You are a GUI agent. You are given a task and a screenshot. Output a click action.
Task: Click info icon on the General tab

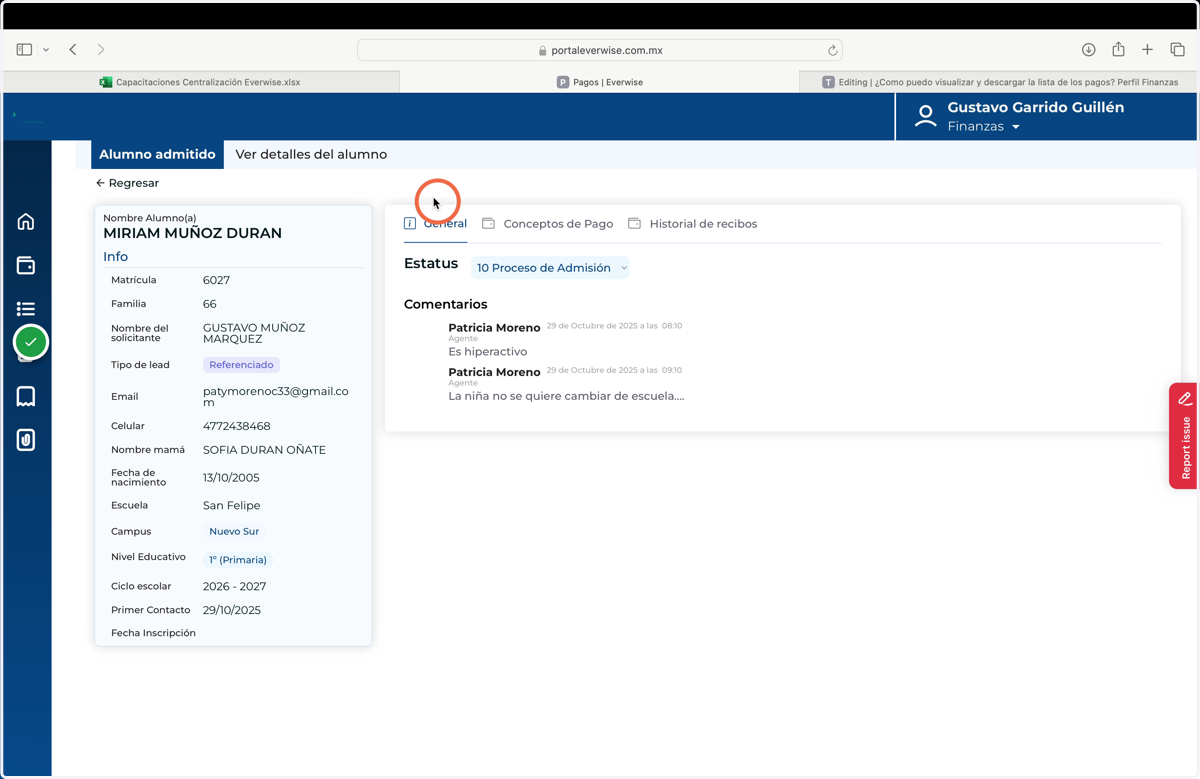tap(410, 223)
